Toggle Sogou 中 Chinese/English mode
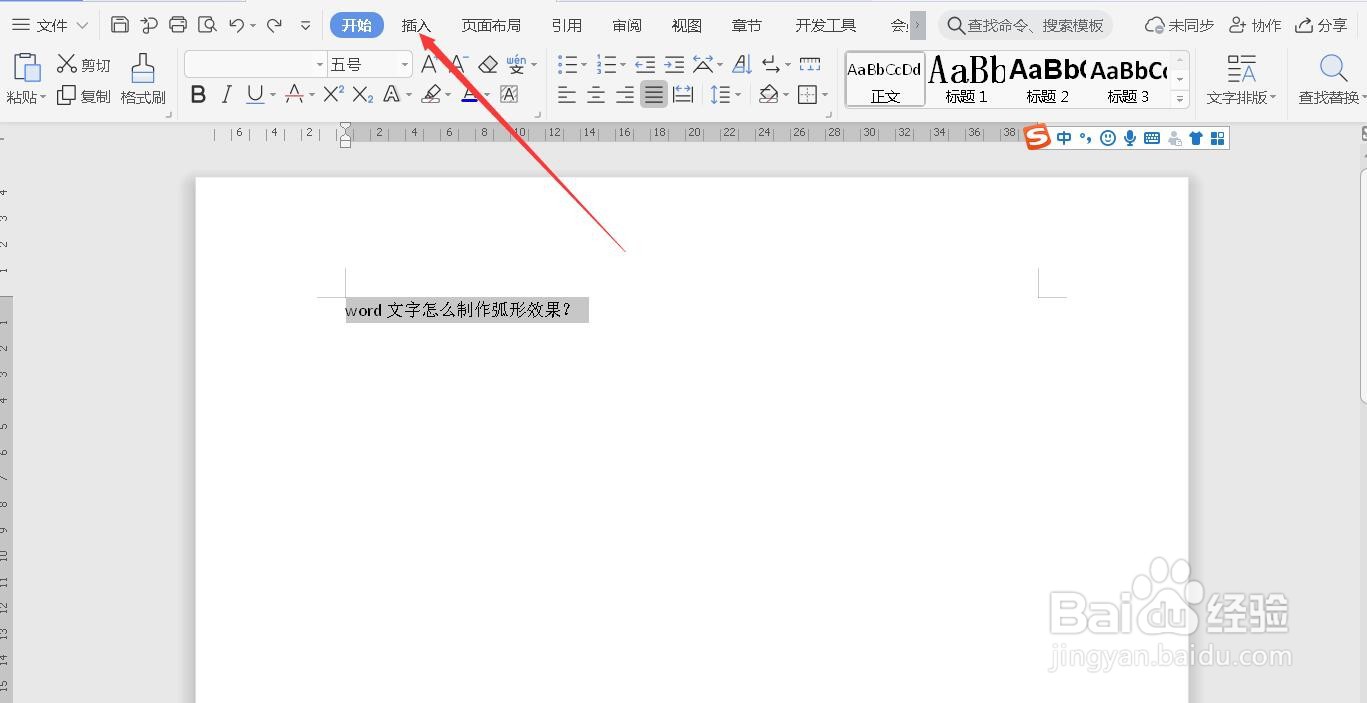 point(1063,138)
